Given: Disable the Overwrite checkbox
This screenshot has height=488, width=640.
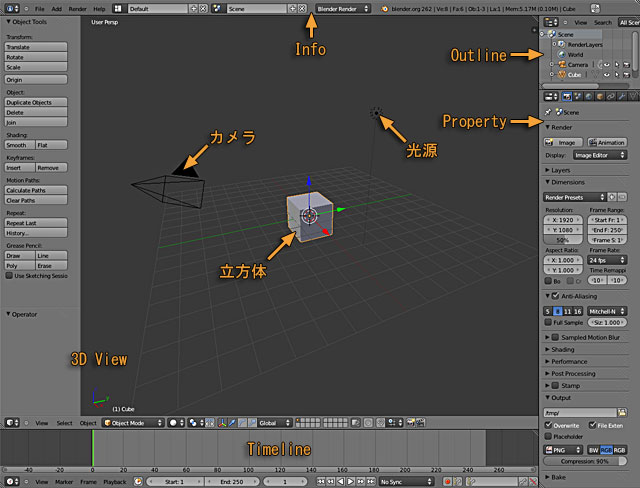Looking at the screenshot, I should (x=548, y=424).
